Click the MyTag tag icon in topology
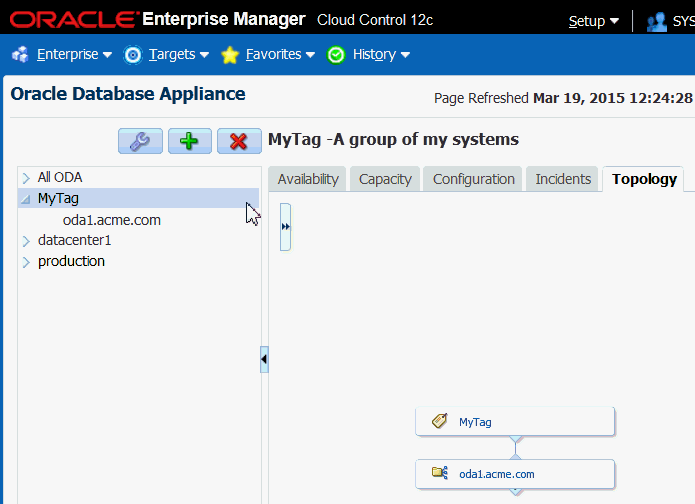The width and height of the screenshot is (695, 504). coord(440,421)
